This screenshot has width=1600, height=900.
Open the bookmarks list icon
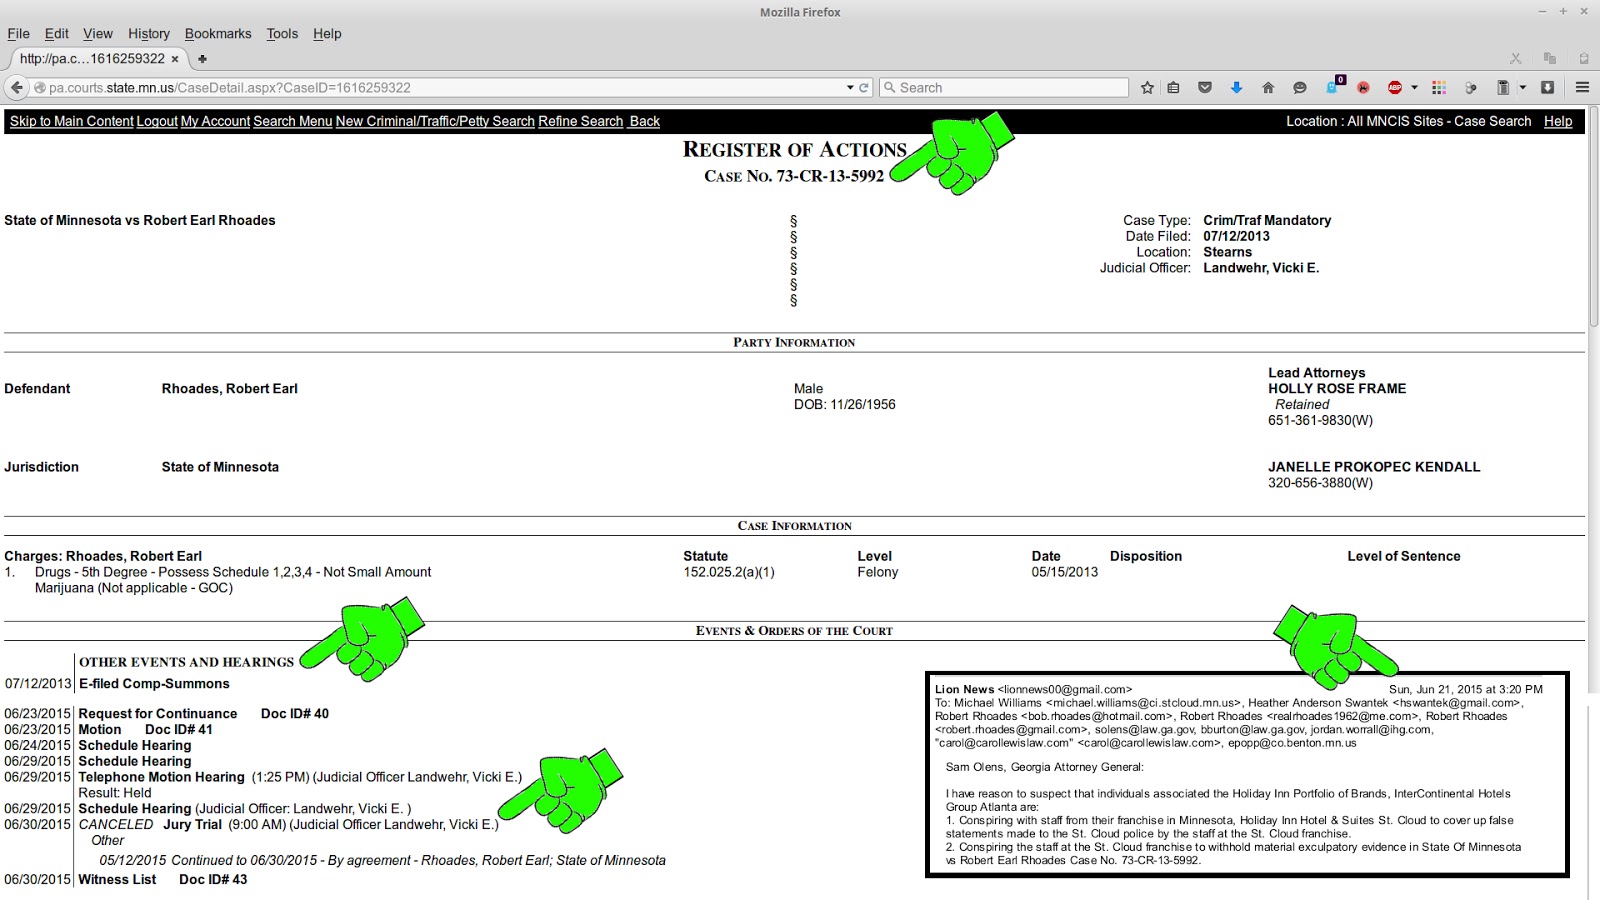(1174, 88)
